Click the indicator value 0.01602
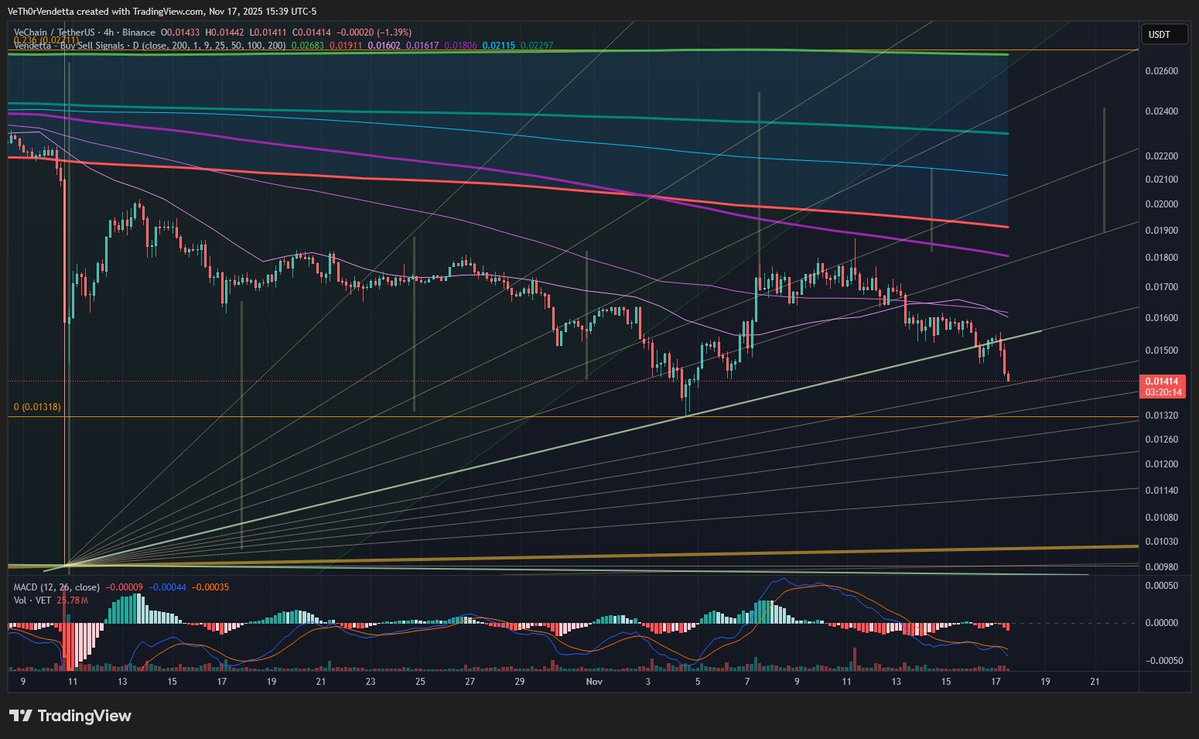Image resolution: width=1199 pixels, height=739 pixels. tap(384, 46)
